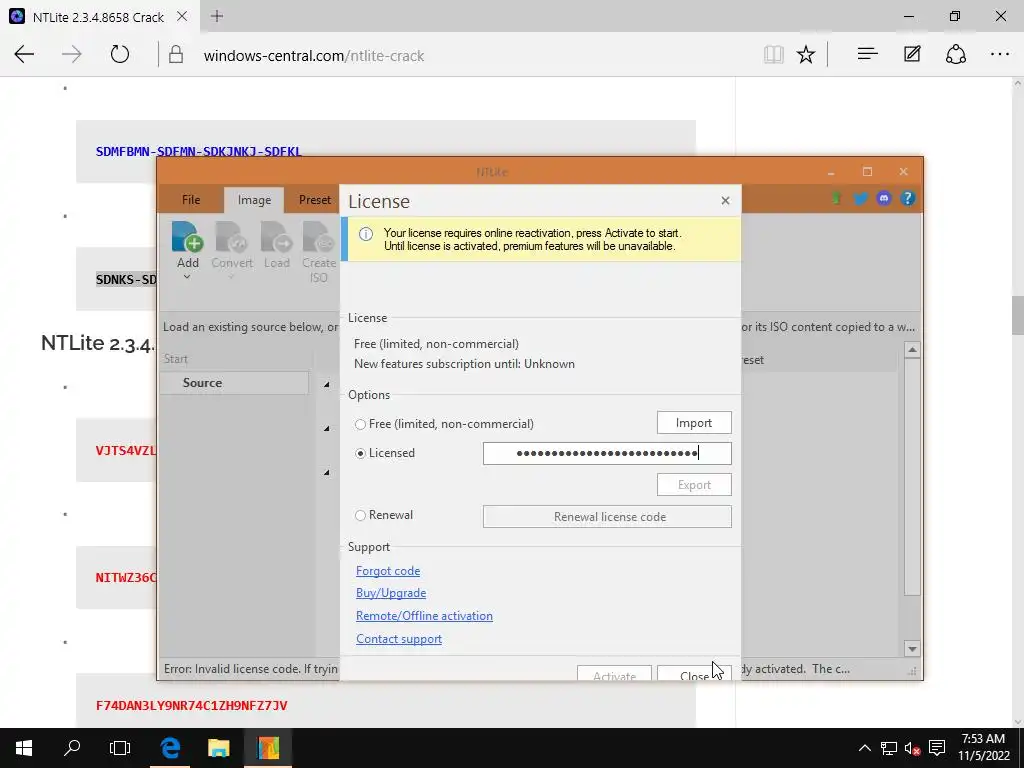Click the taskbar clock 7:53 AM
The height and width of the screenshot is (768, 1024).
point(983,739)
